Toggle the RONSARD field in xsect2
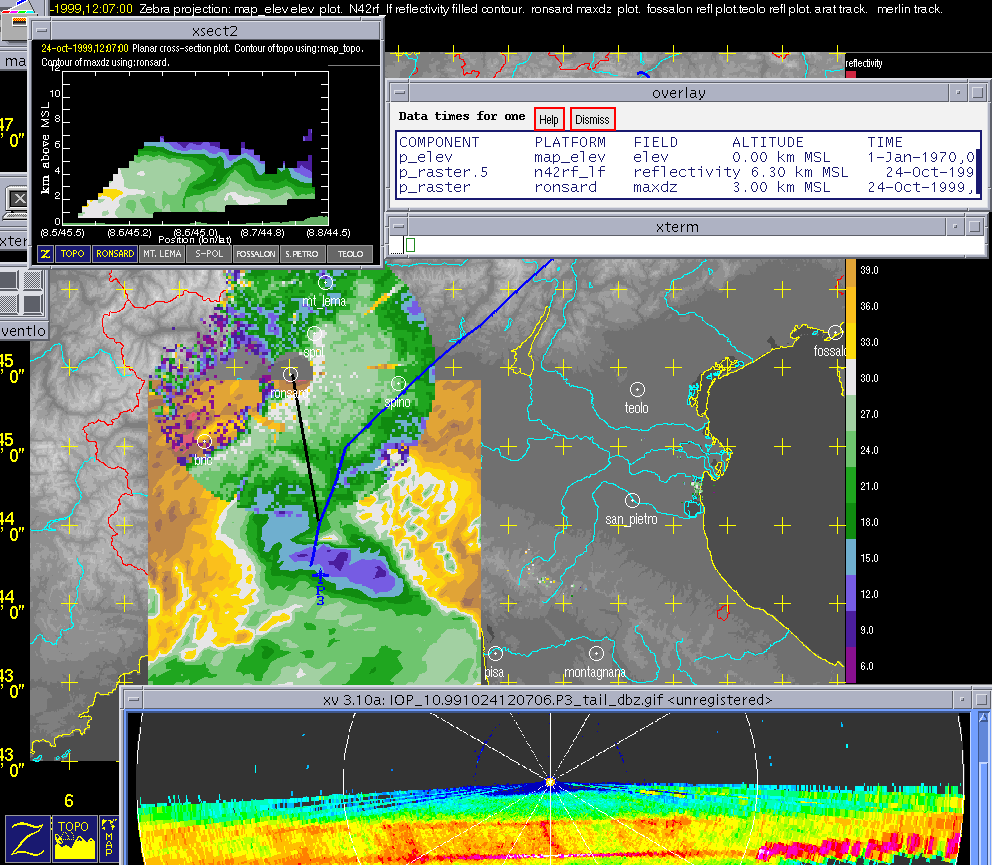Screen dimensions: 992x865 tap(114, 254)
